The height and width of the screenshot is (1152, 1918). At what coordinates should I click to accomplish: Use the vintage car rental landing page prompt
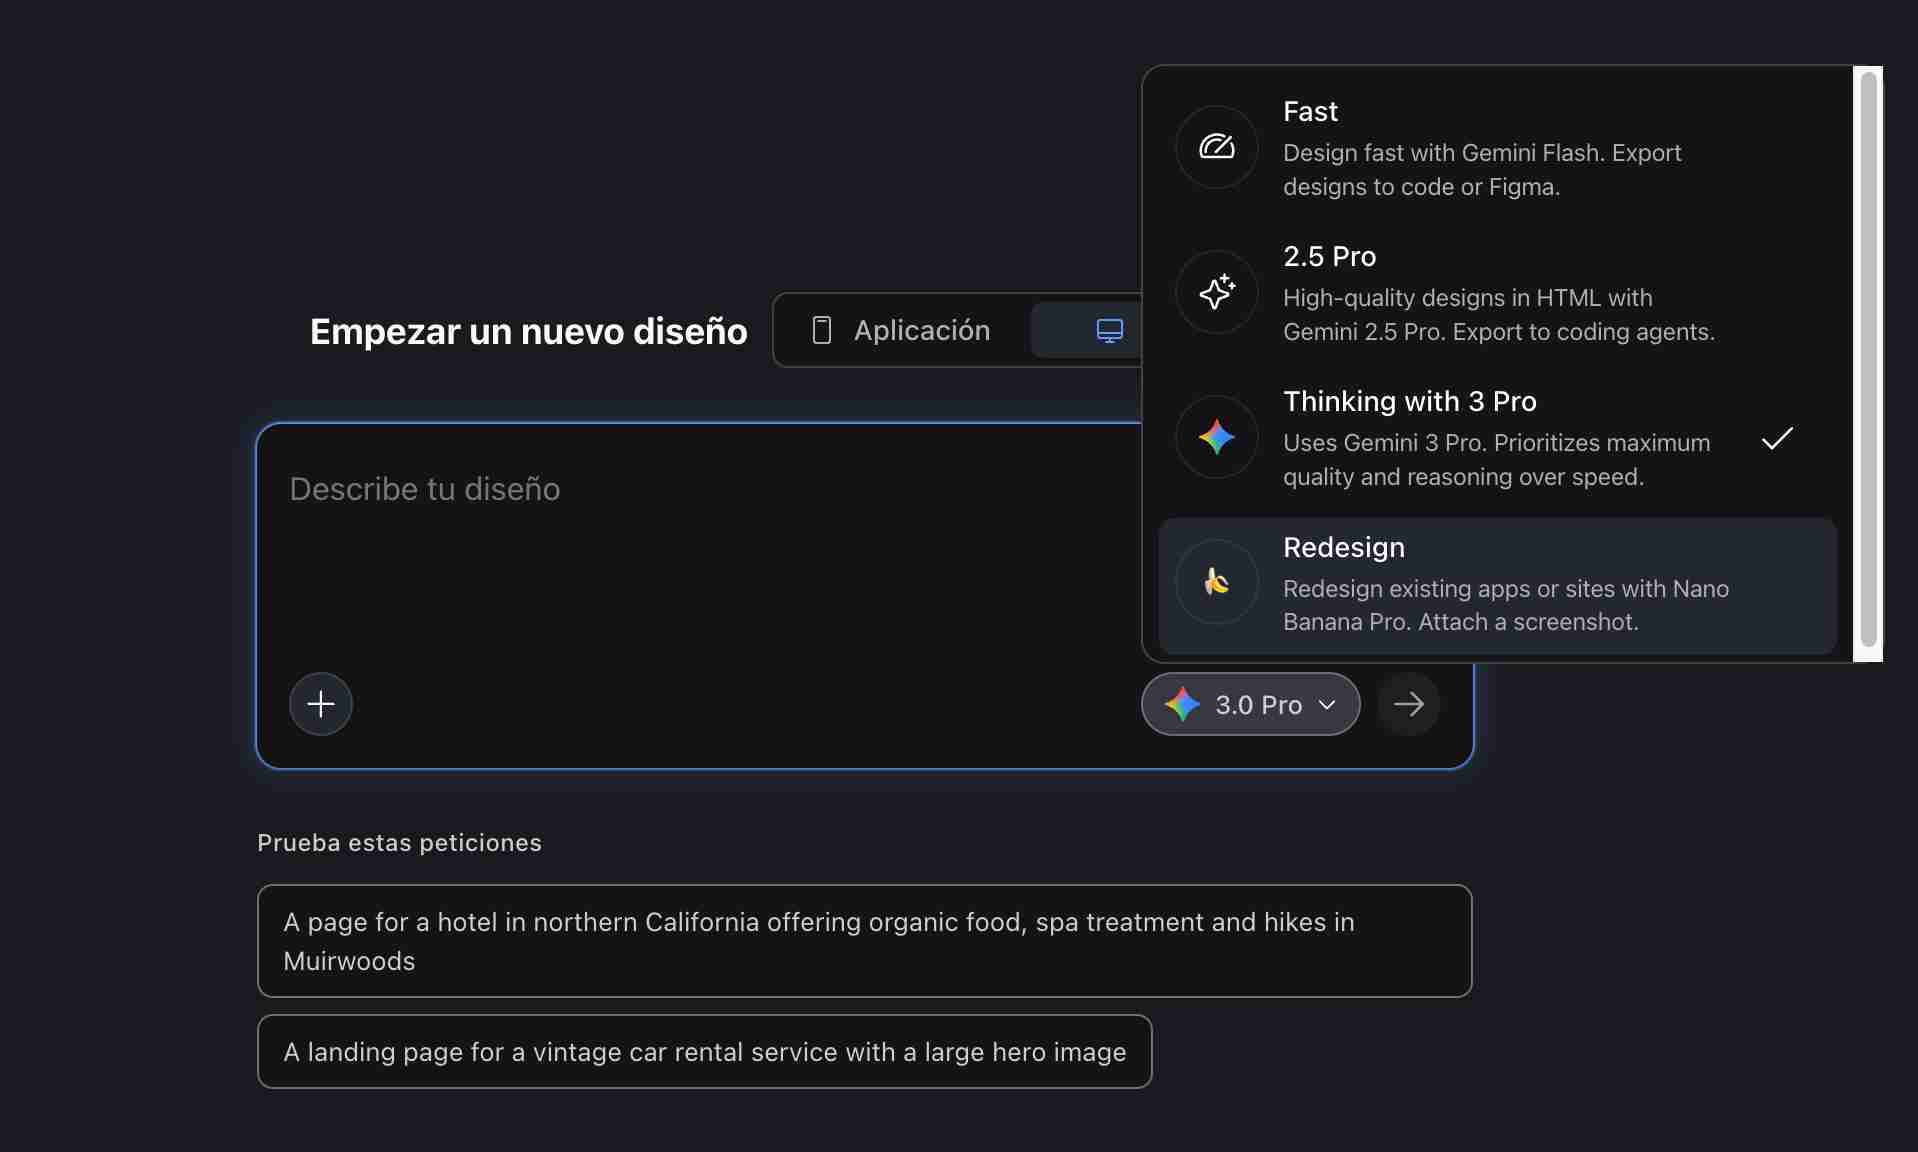(704, 1052)
